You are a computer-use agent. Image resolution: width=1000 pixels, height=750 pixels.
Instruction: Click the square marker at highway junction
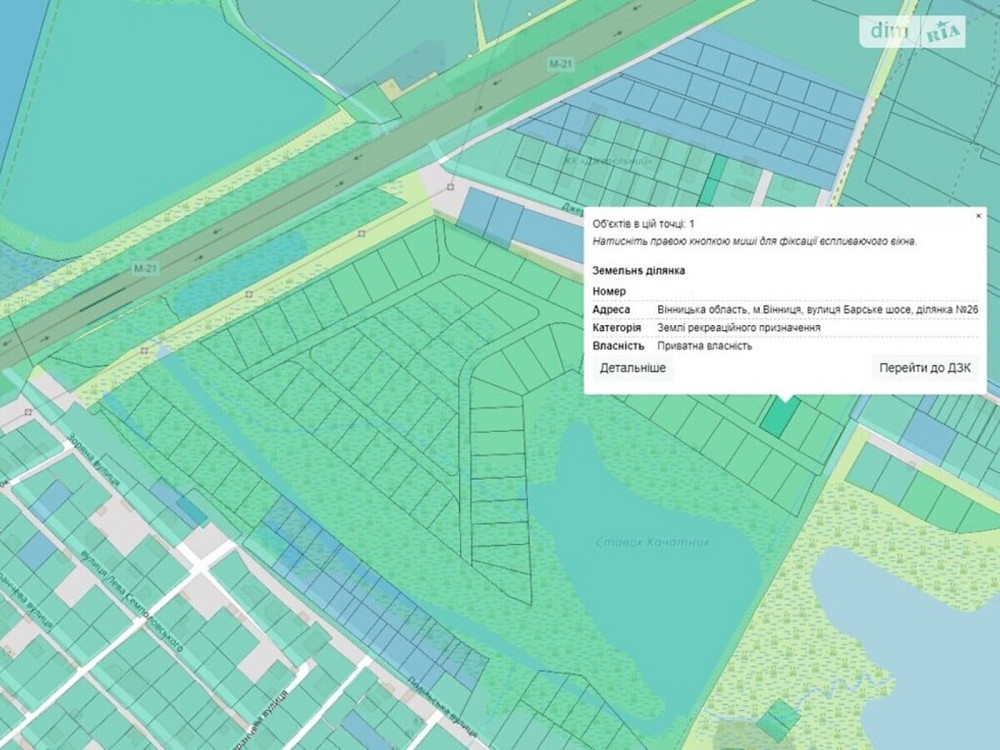[450, 186]
